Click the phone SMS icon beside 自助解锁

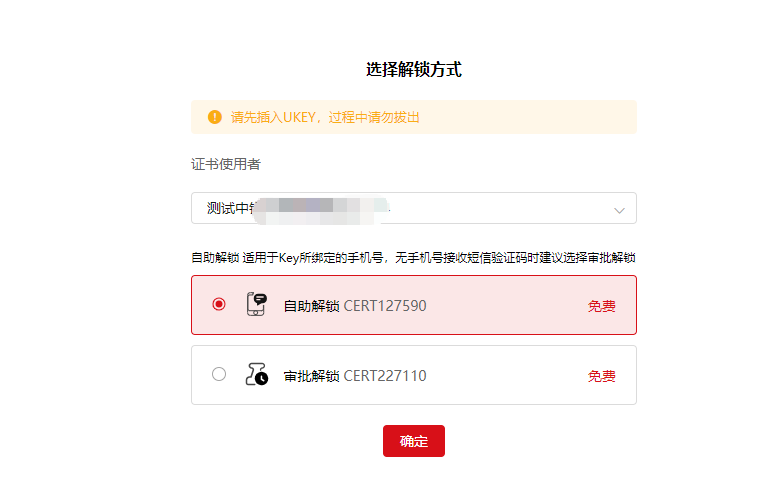[257, 304]
